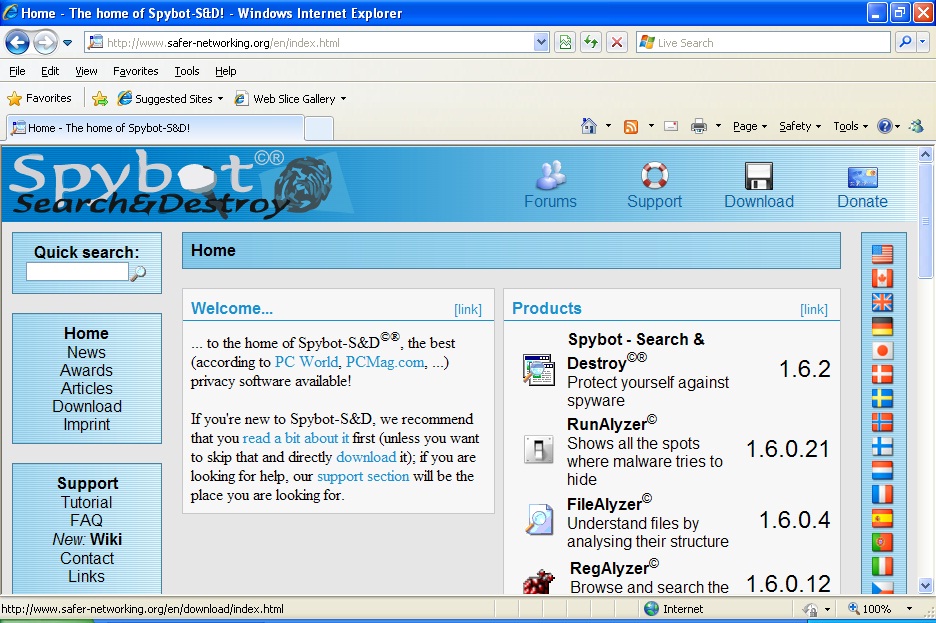Open the Support lifebuoy icon
The width and height of the screenshot is (936, 623).
pyautogui.click(x=654, y=175)
